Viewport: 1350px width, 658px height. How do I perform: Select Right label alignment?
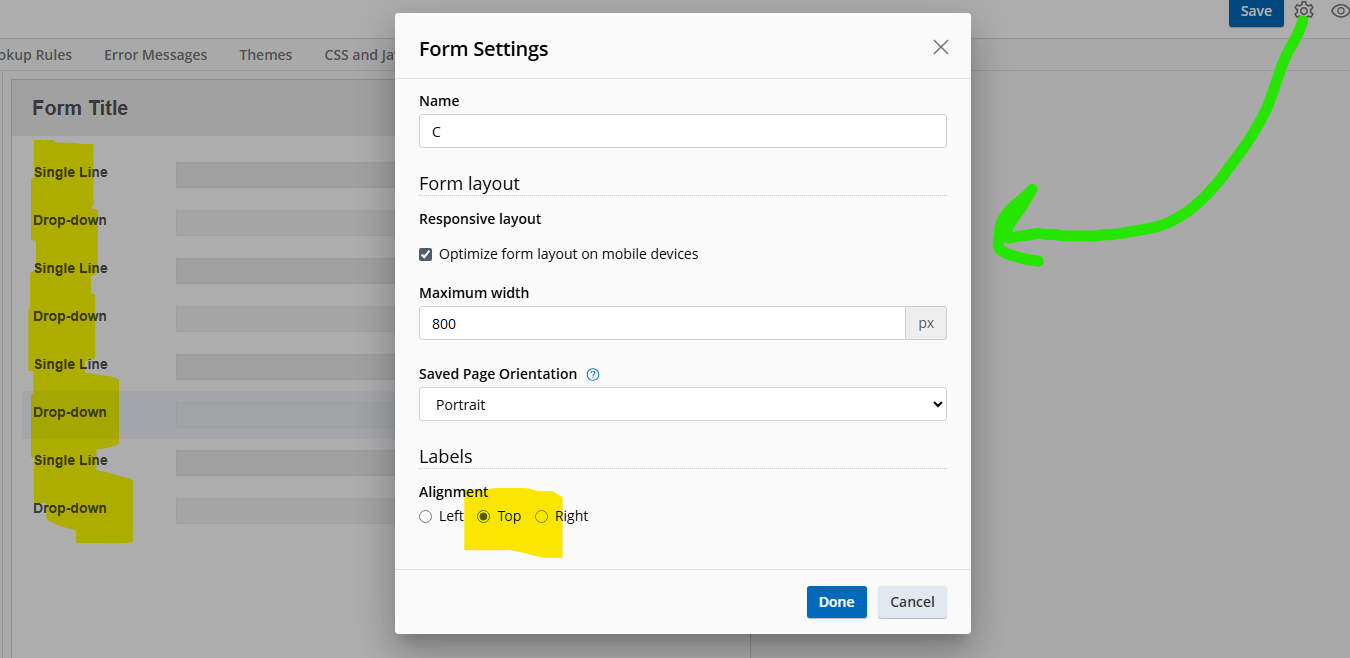coord(542,516)
